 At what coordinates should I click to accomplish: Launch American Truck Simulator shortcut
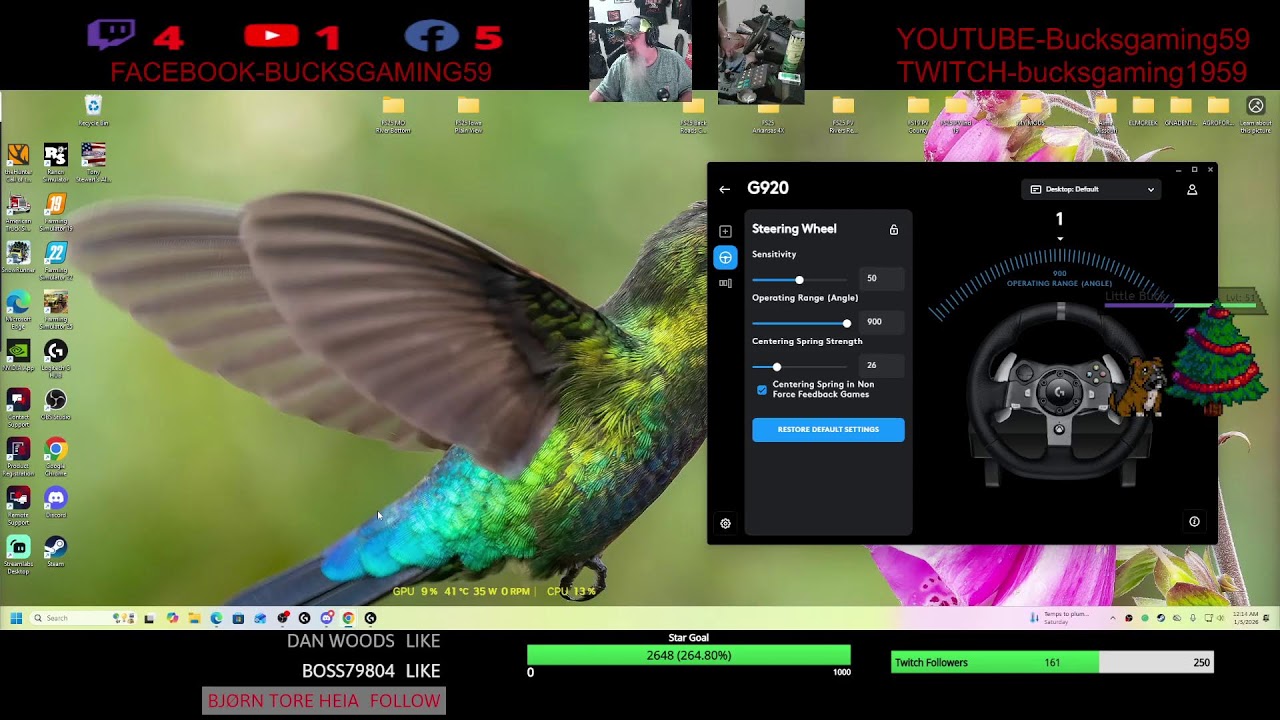(18, 211)
